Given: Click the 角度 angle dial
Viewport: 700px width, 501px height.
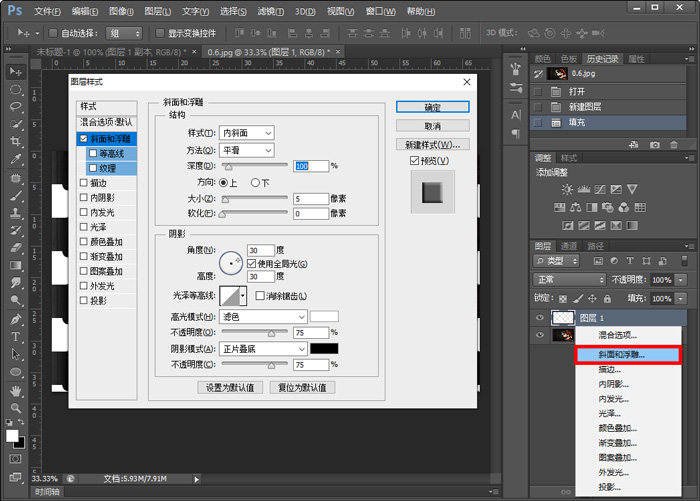Looking at the screenshot, I should click(231, 263).
